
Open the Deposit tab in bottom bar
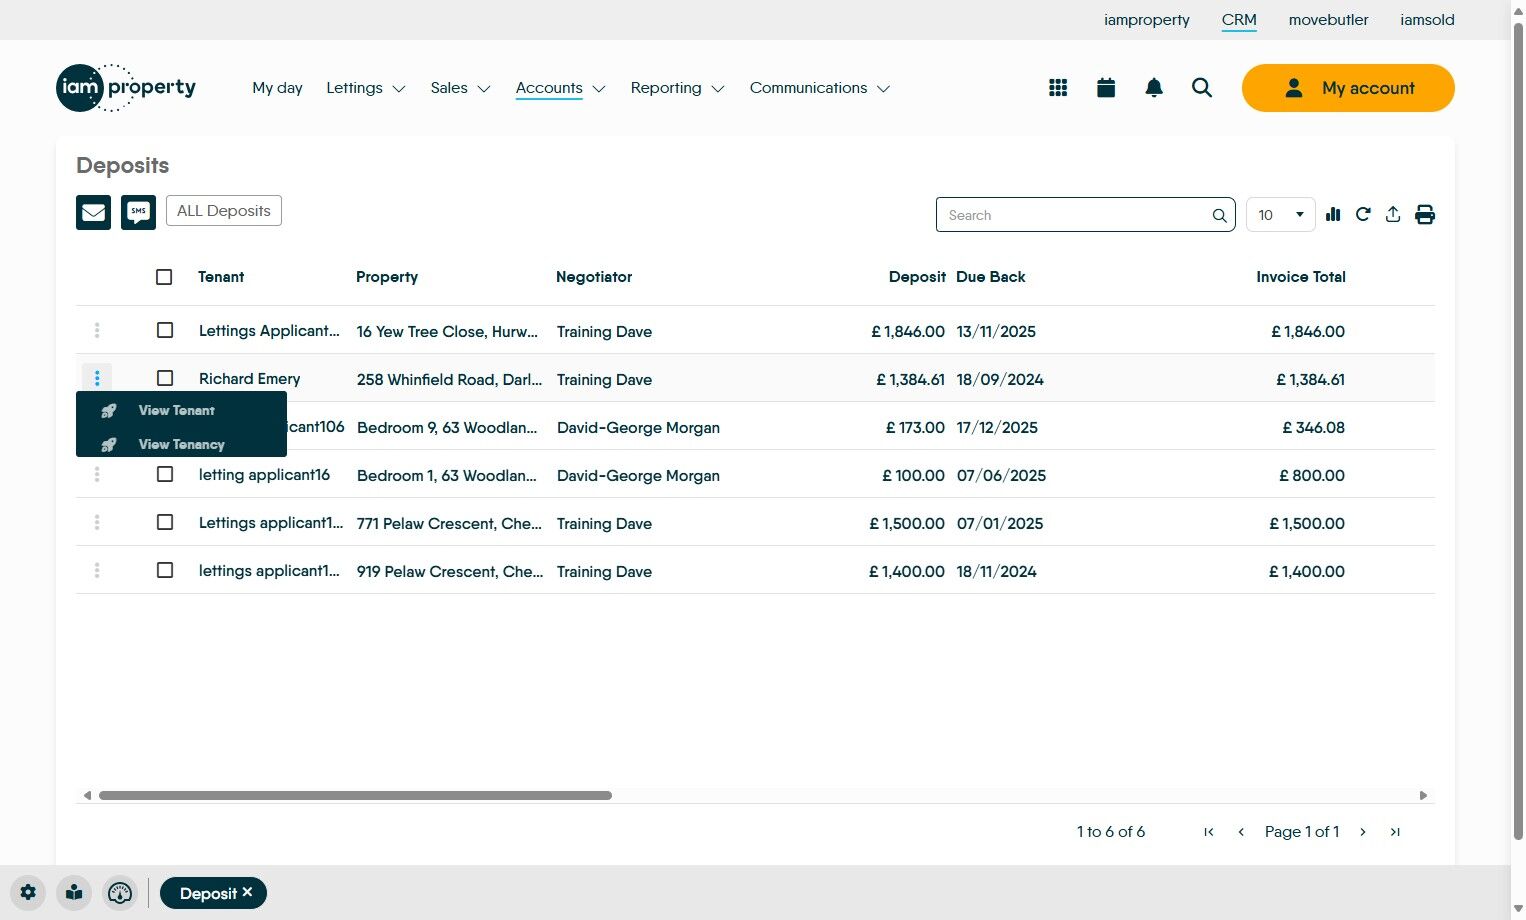click(213, 893)
